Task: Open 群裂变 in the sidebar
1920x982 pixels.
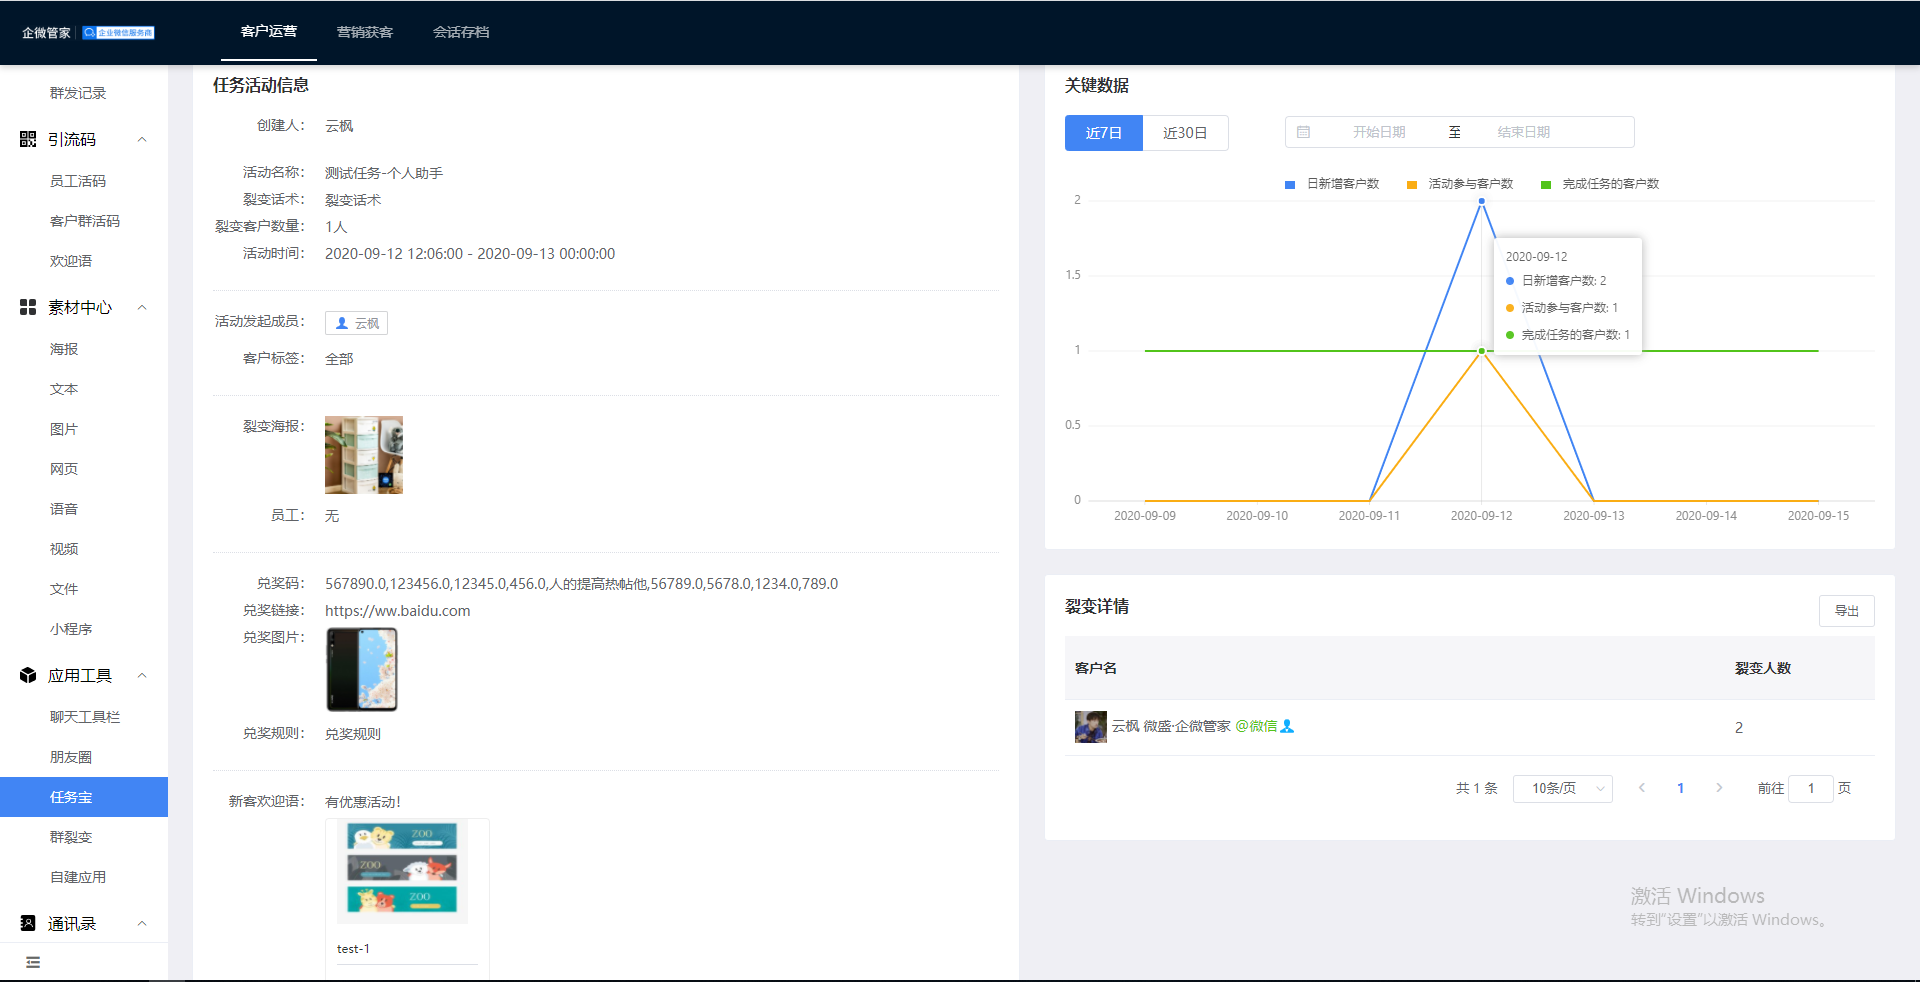Action: pos(71,837)
